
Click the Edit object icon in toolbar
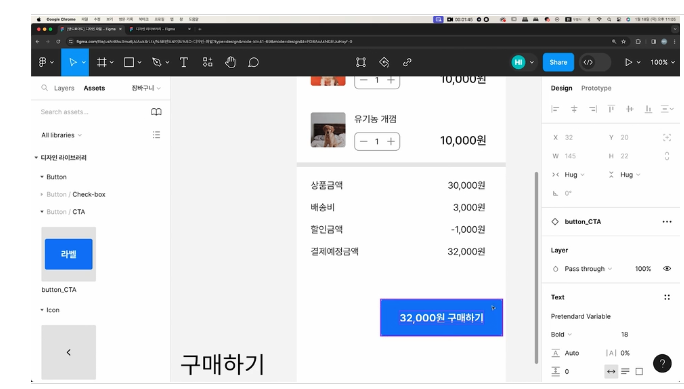[361, 62]
